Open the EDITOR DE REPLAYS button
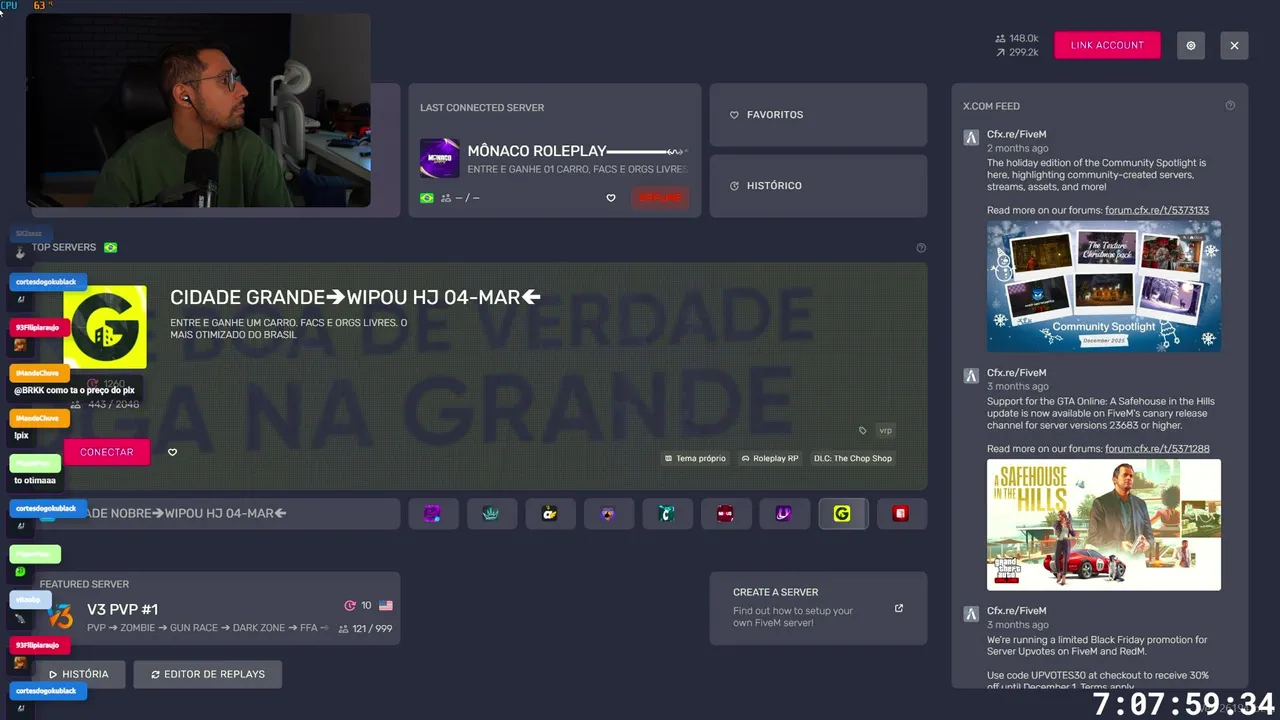The image size is (1280, 720). [208, 674]
